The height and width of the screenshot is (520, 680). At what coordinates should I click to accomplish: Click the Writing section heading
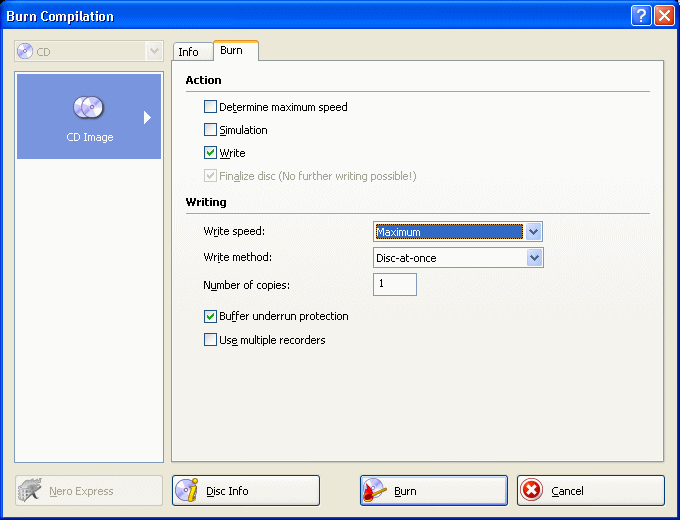(x=206, y=202)
